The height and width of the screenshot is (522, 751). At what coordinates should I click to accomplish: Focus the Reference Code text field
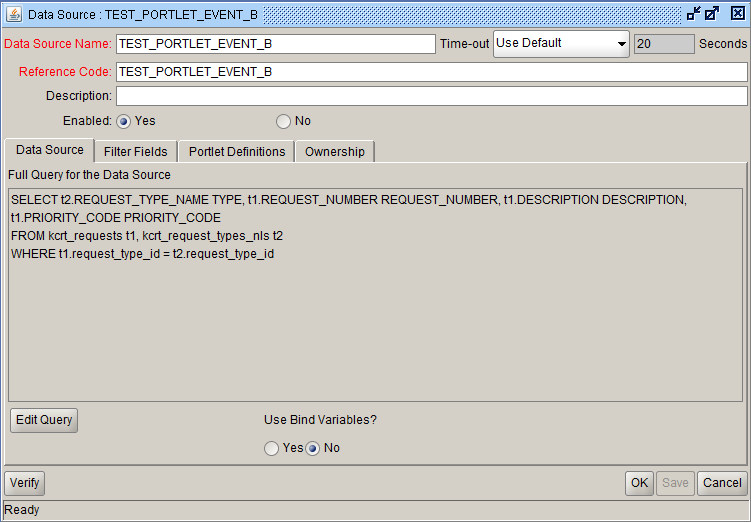[431, 72]
